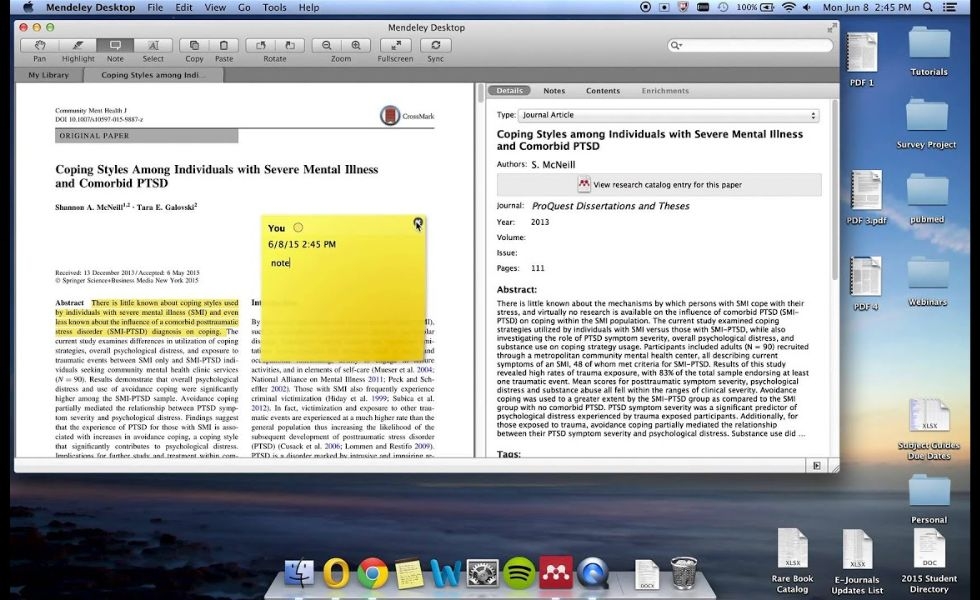Screen dimensions: 980x600
Task: Select the Pan tool
Action: coord(39,46)
